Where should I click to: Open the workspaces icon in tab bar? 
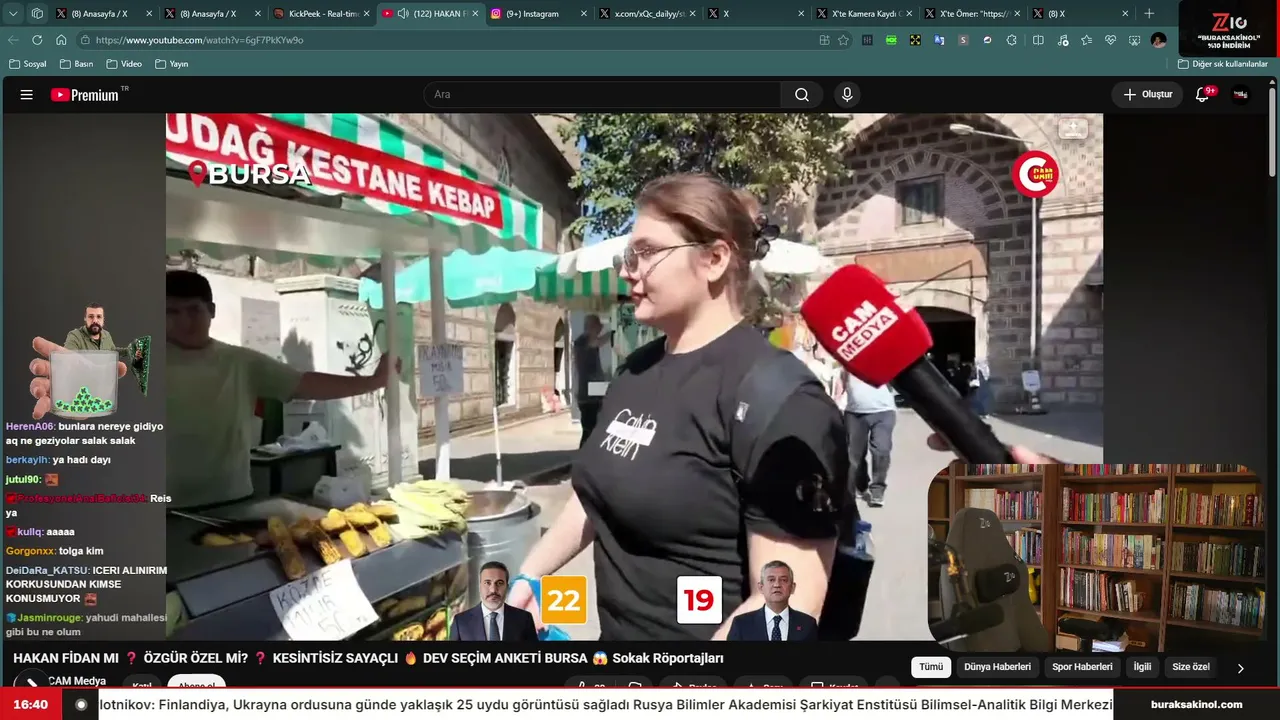point(37,14)
